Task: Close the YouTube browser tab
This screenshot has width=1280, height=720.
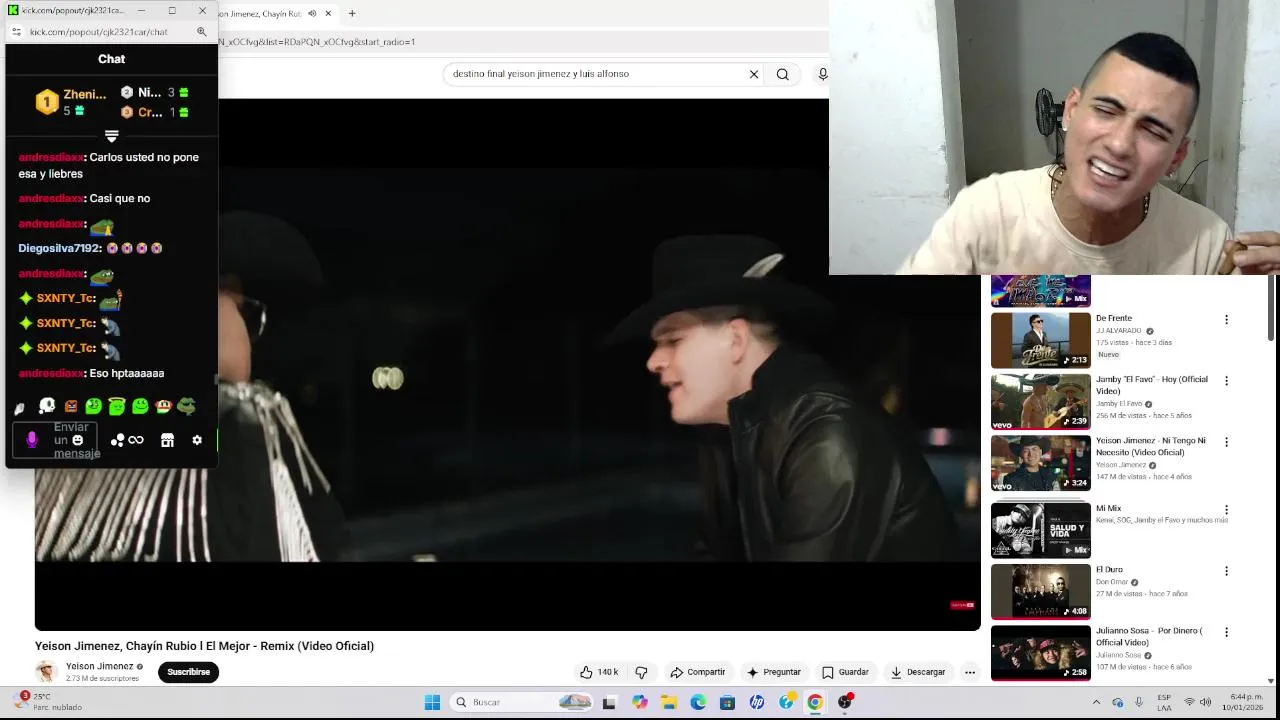Action: [328, 13]
